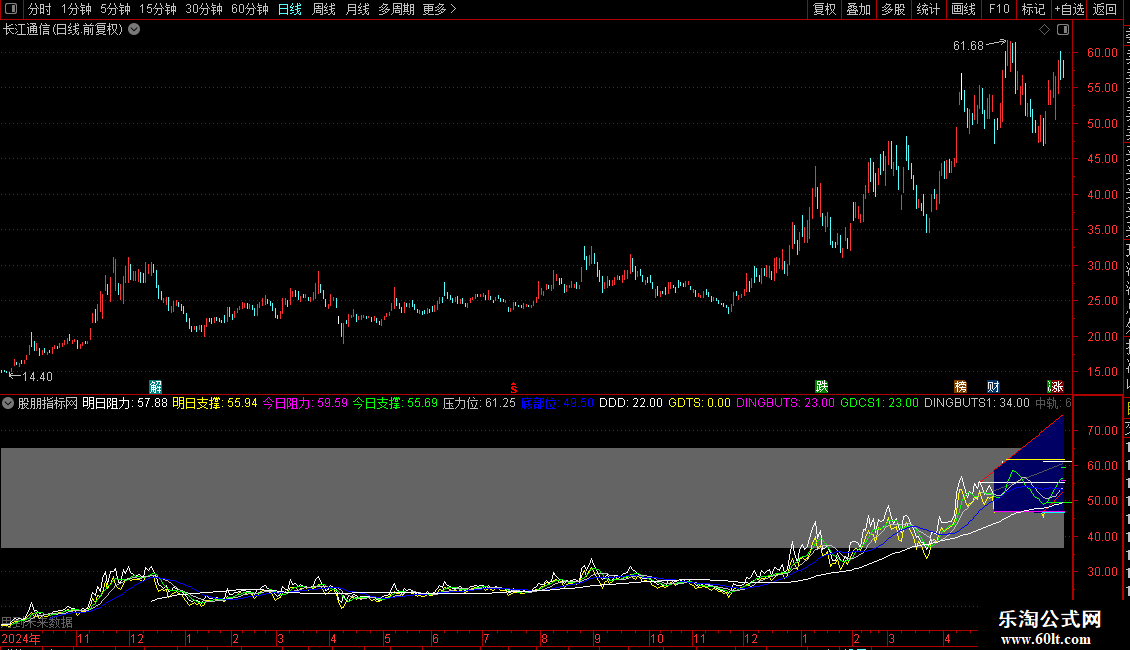Viewport: 1130px width, 650px height.
Task: Click the diamond marker icon near 61.68
Action: (x=1044, y=30)
